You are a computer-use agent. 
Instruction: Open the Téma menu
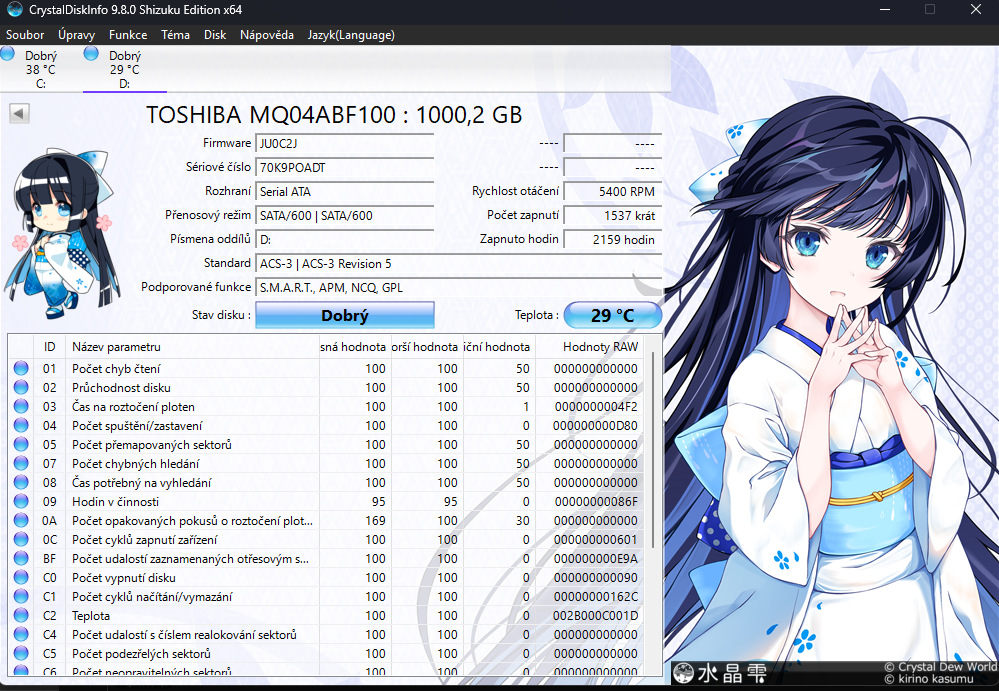pos(175,34)
